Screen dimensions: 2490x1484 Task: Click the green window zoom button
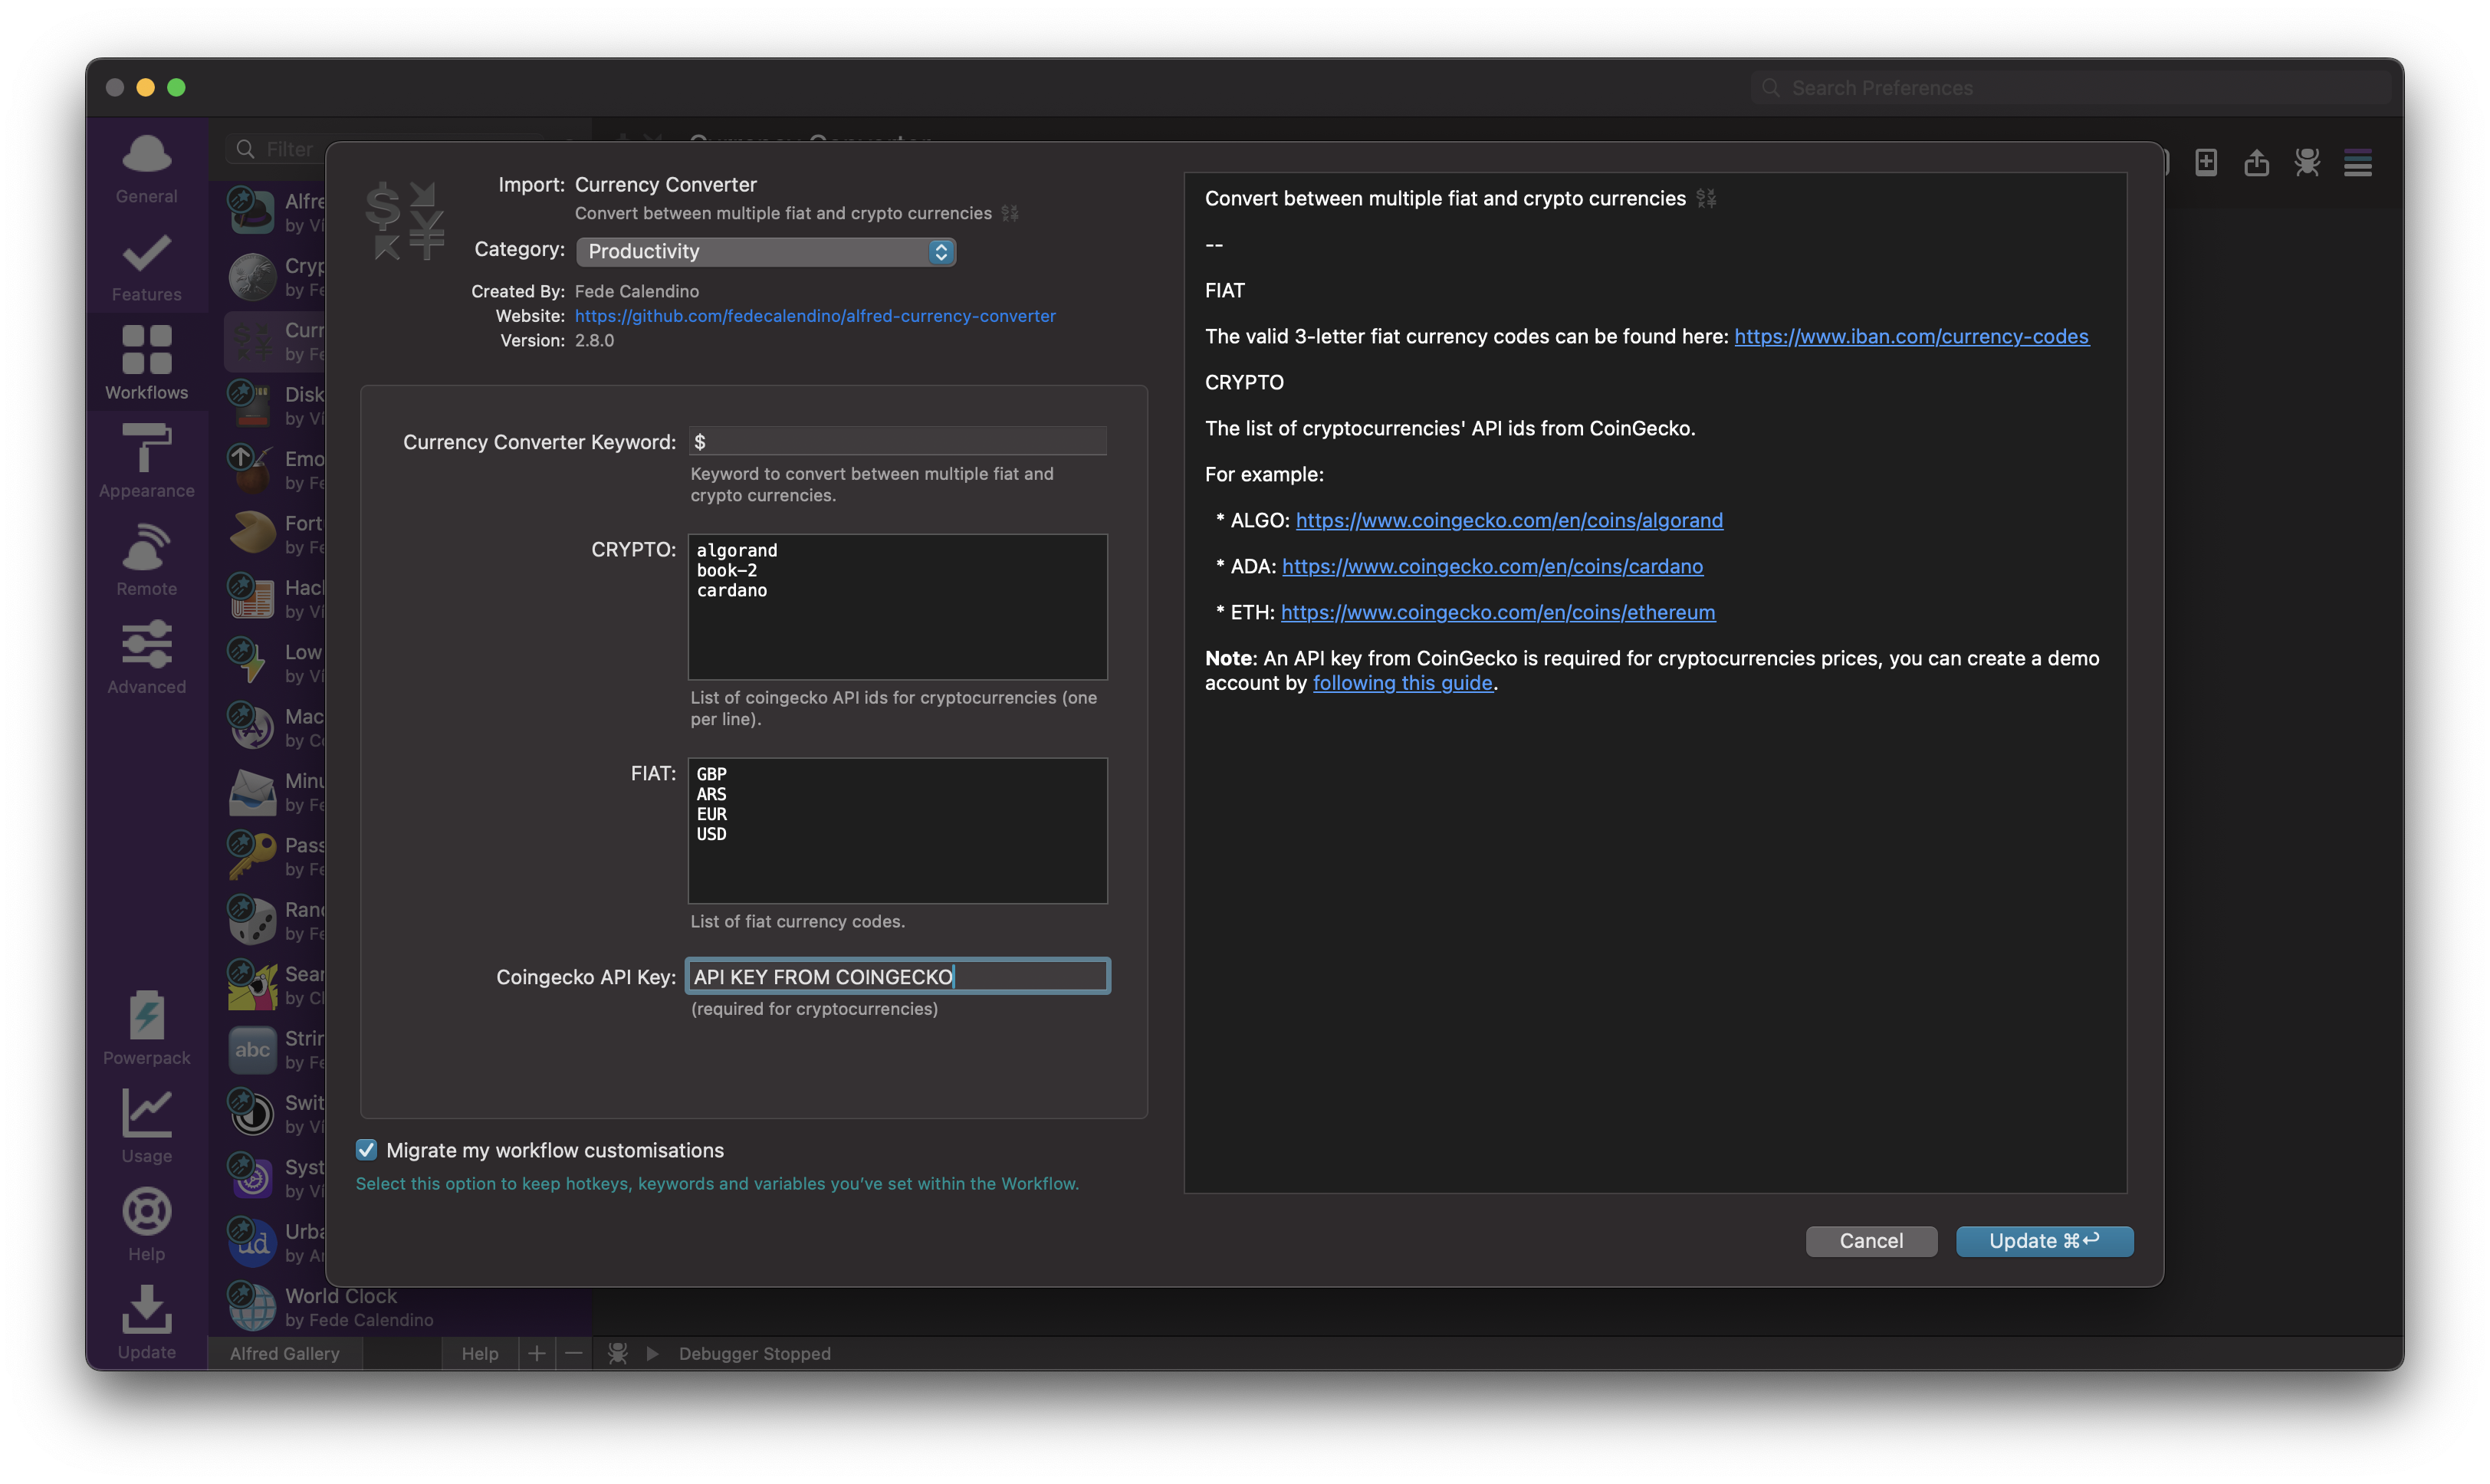pos(176,87)
